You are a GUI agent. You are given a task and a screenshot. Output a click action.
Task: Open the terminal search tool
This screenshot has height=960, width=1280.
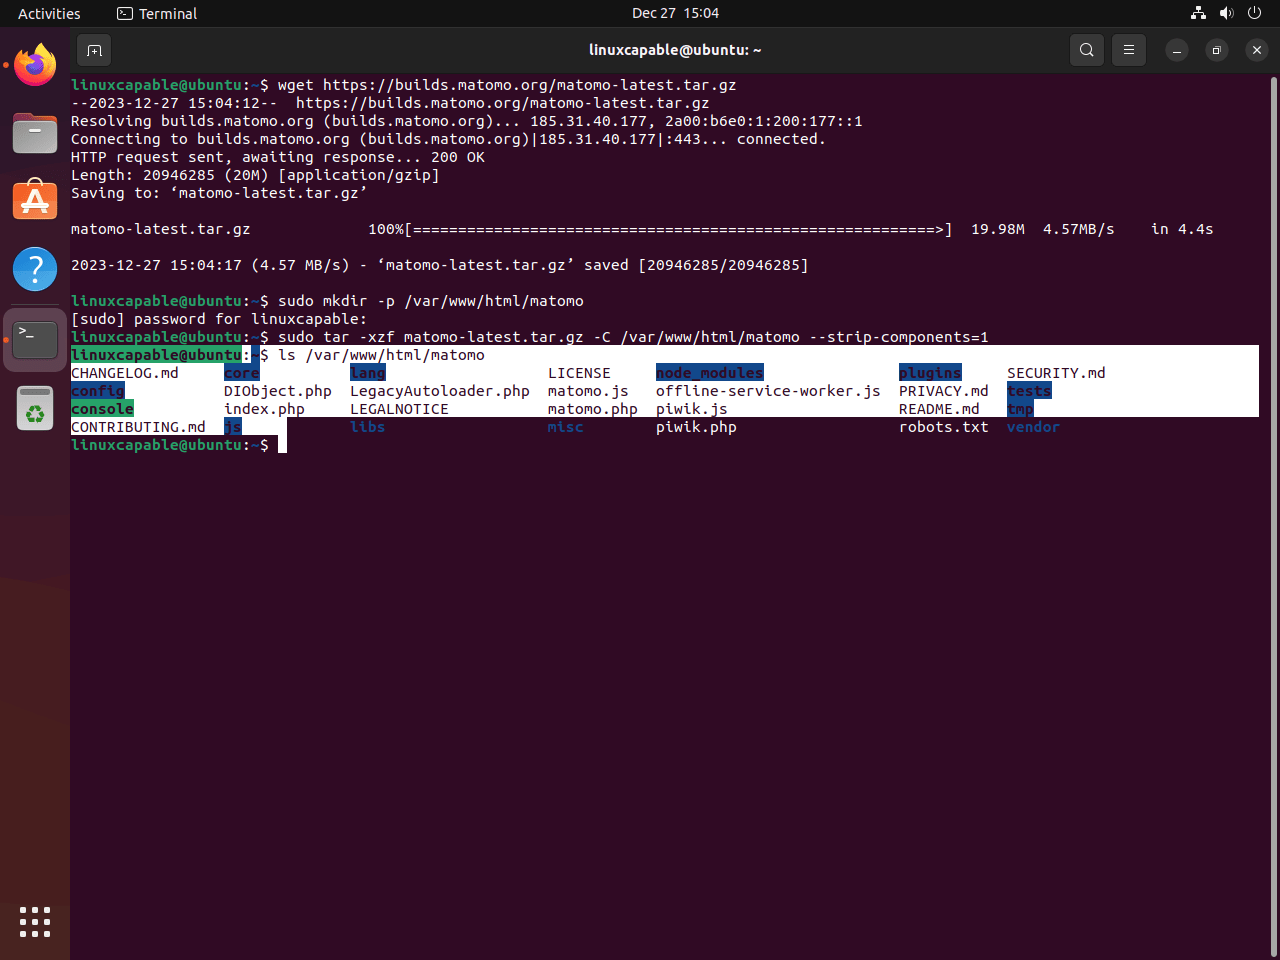point(1087,50)
